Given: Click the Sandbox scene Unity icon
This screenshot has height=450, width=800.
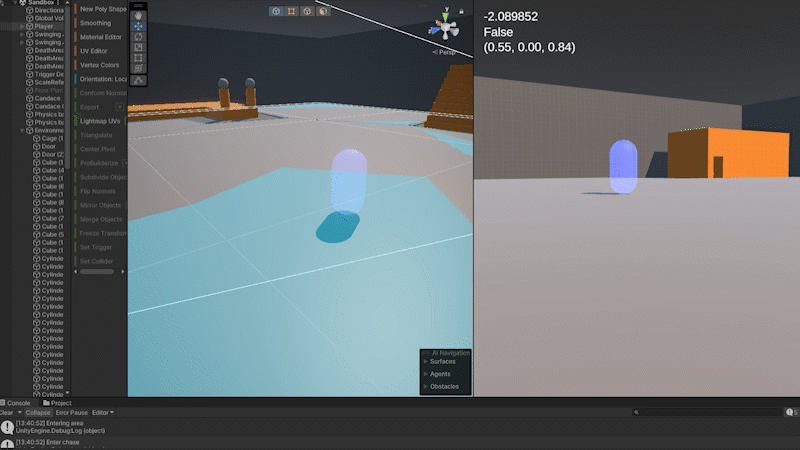Looking at the screenshot, I should tap(22, 3).
